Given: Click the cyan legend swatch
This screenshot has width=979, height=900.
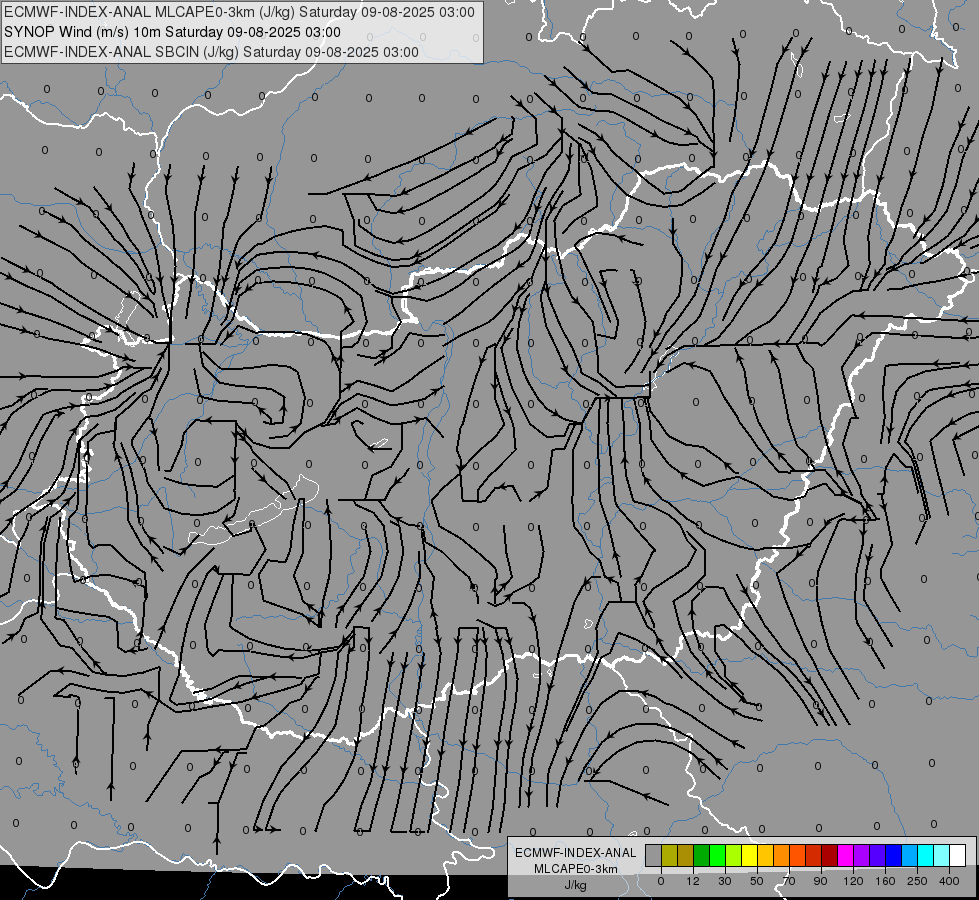Looking at the screenshot, I should pyautogui.click(x=926, y=855).
